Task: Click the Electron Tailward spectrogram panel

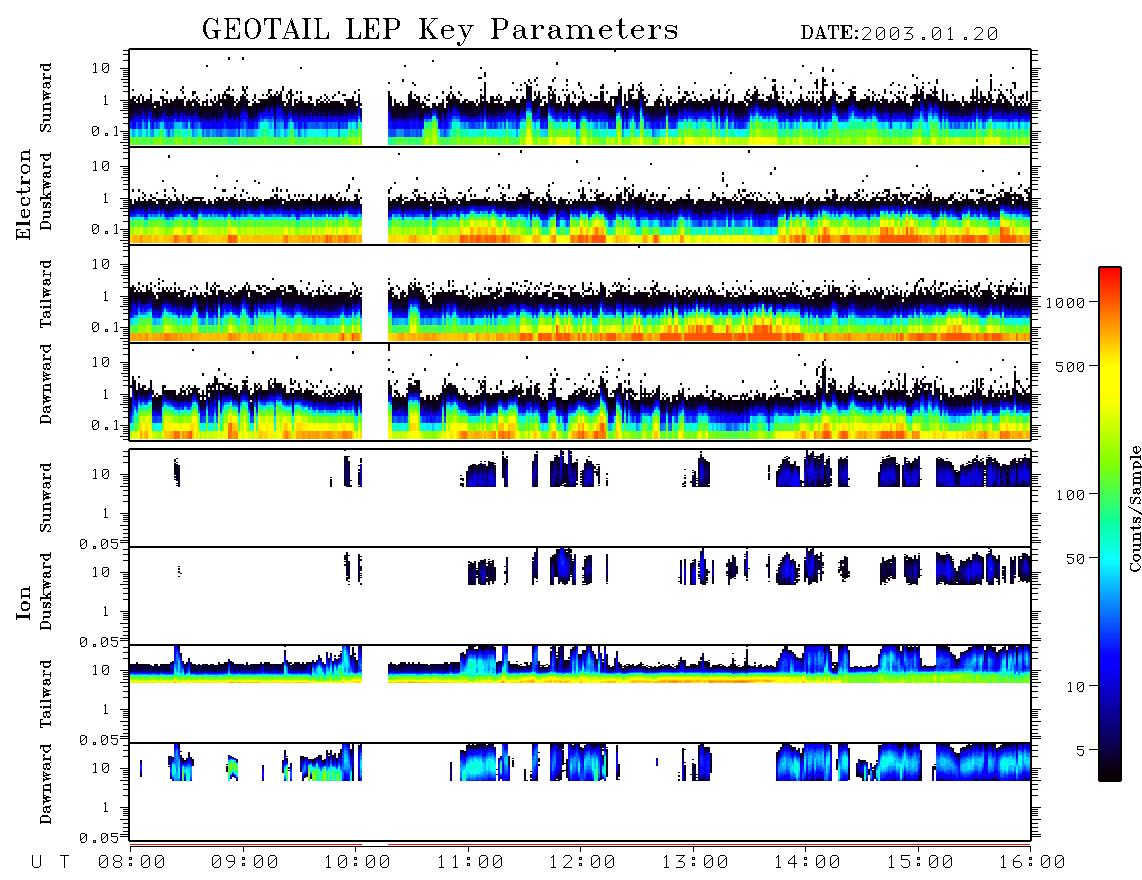Action: coord(580,294)
